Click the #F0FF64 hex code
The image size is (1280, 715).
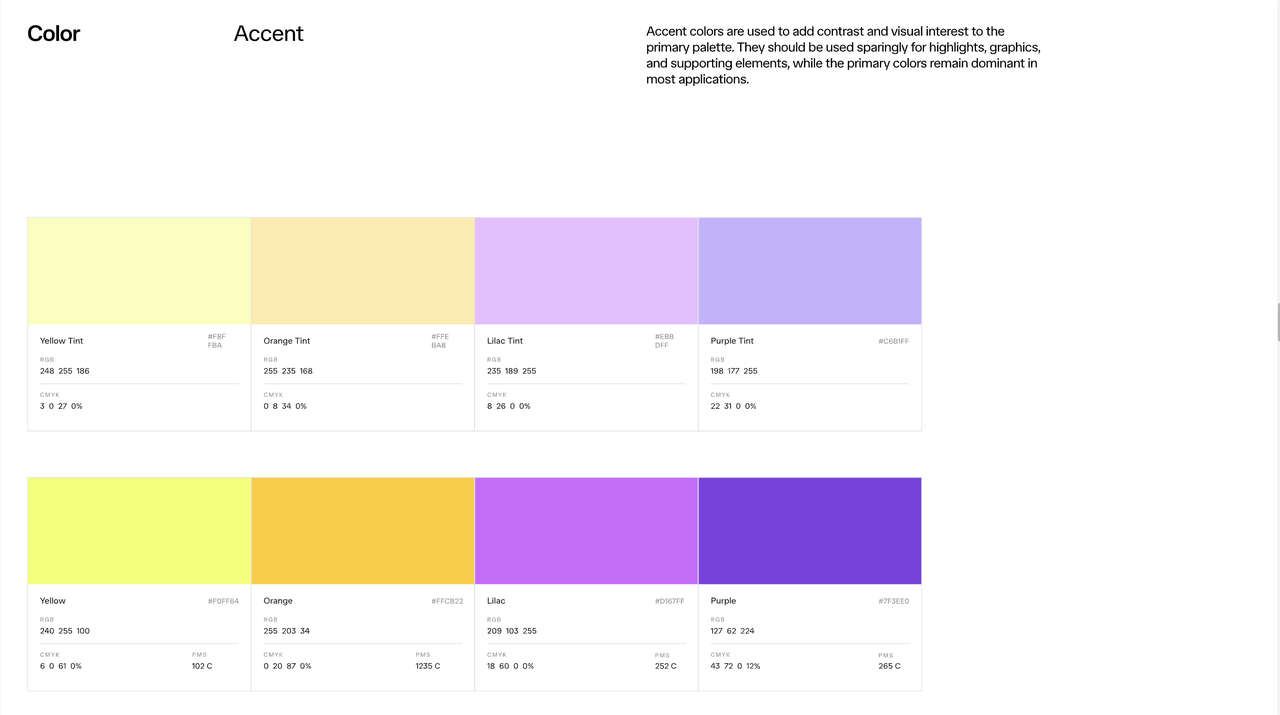tap(223, 601)
